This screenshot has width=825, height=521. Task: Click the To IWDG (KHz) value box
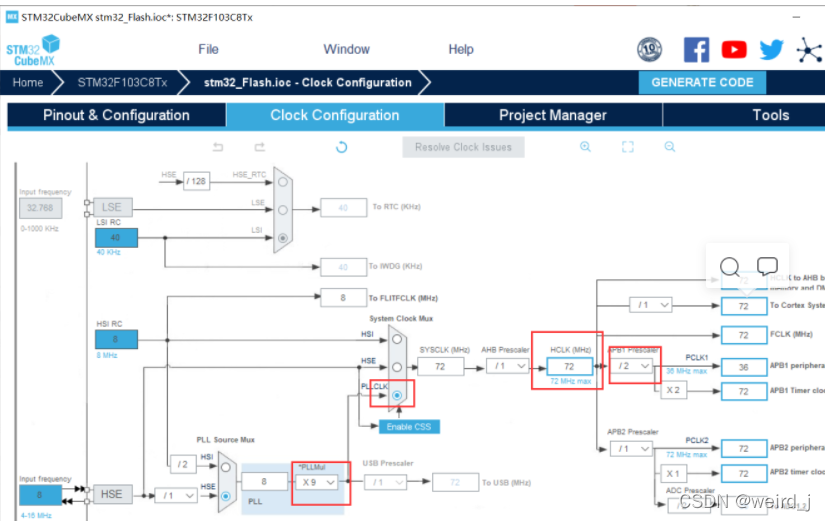coord(343,267)
